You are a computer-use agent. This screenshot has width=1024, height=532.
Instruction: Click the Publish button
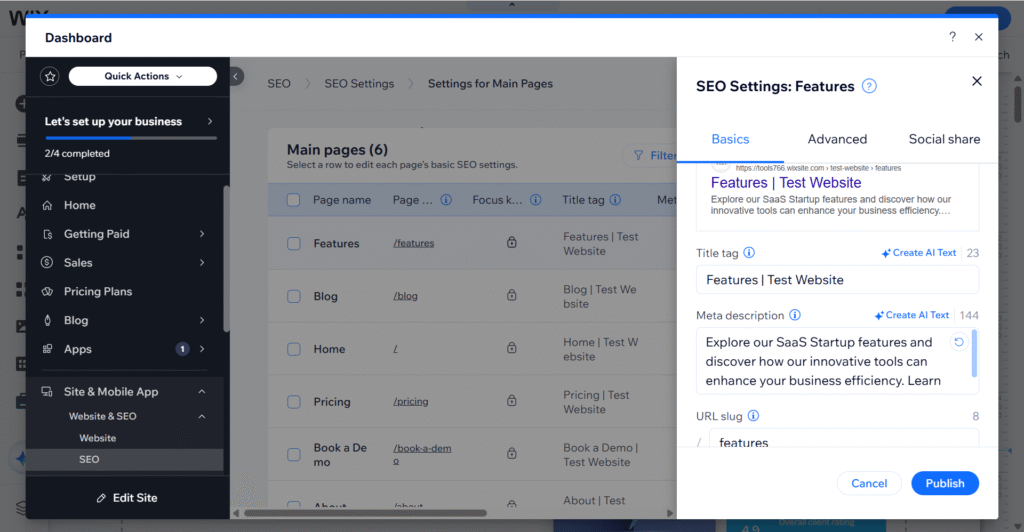944,483
